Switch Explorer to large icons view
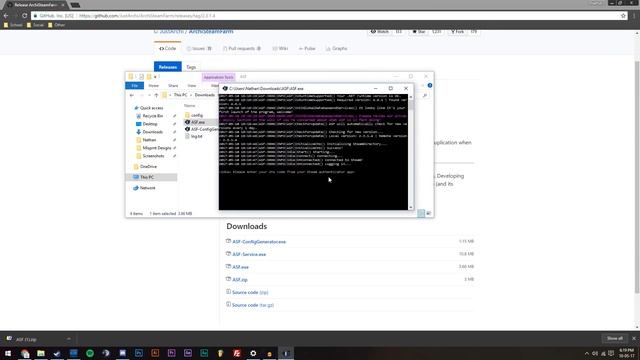Image resolution: width=640 pixels, height=360 pixels. [x=429, y=213]
